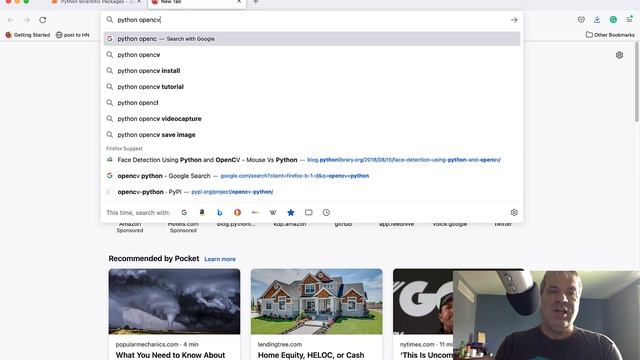
Task: Choose suggestion 'python opencv videocapture'
Action: pyautogui.click(x=312, y=119)
